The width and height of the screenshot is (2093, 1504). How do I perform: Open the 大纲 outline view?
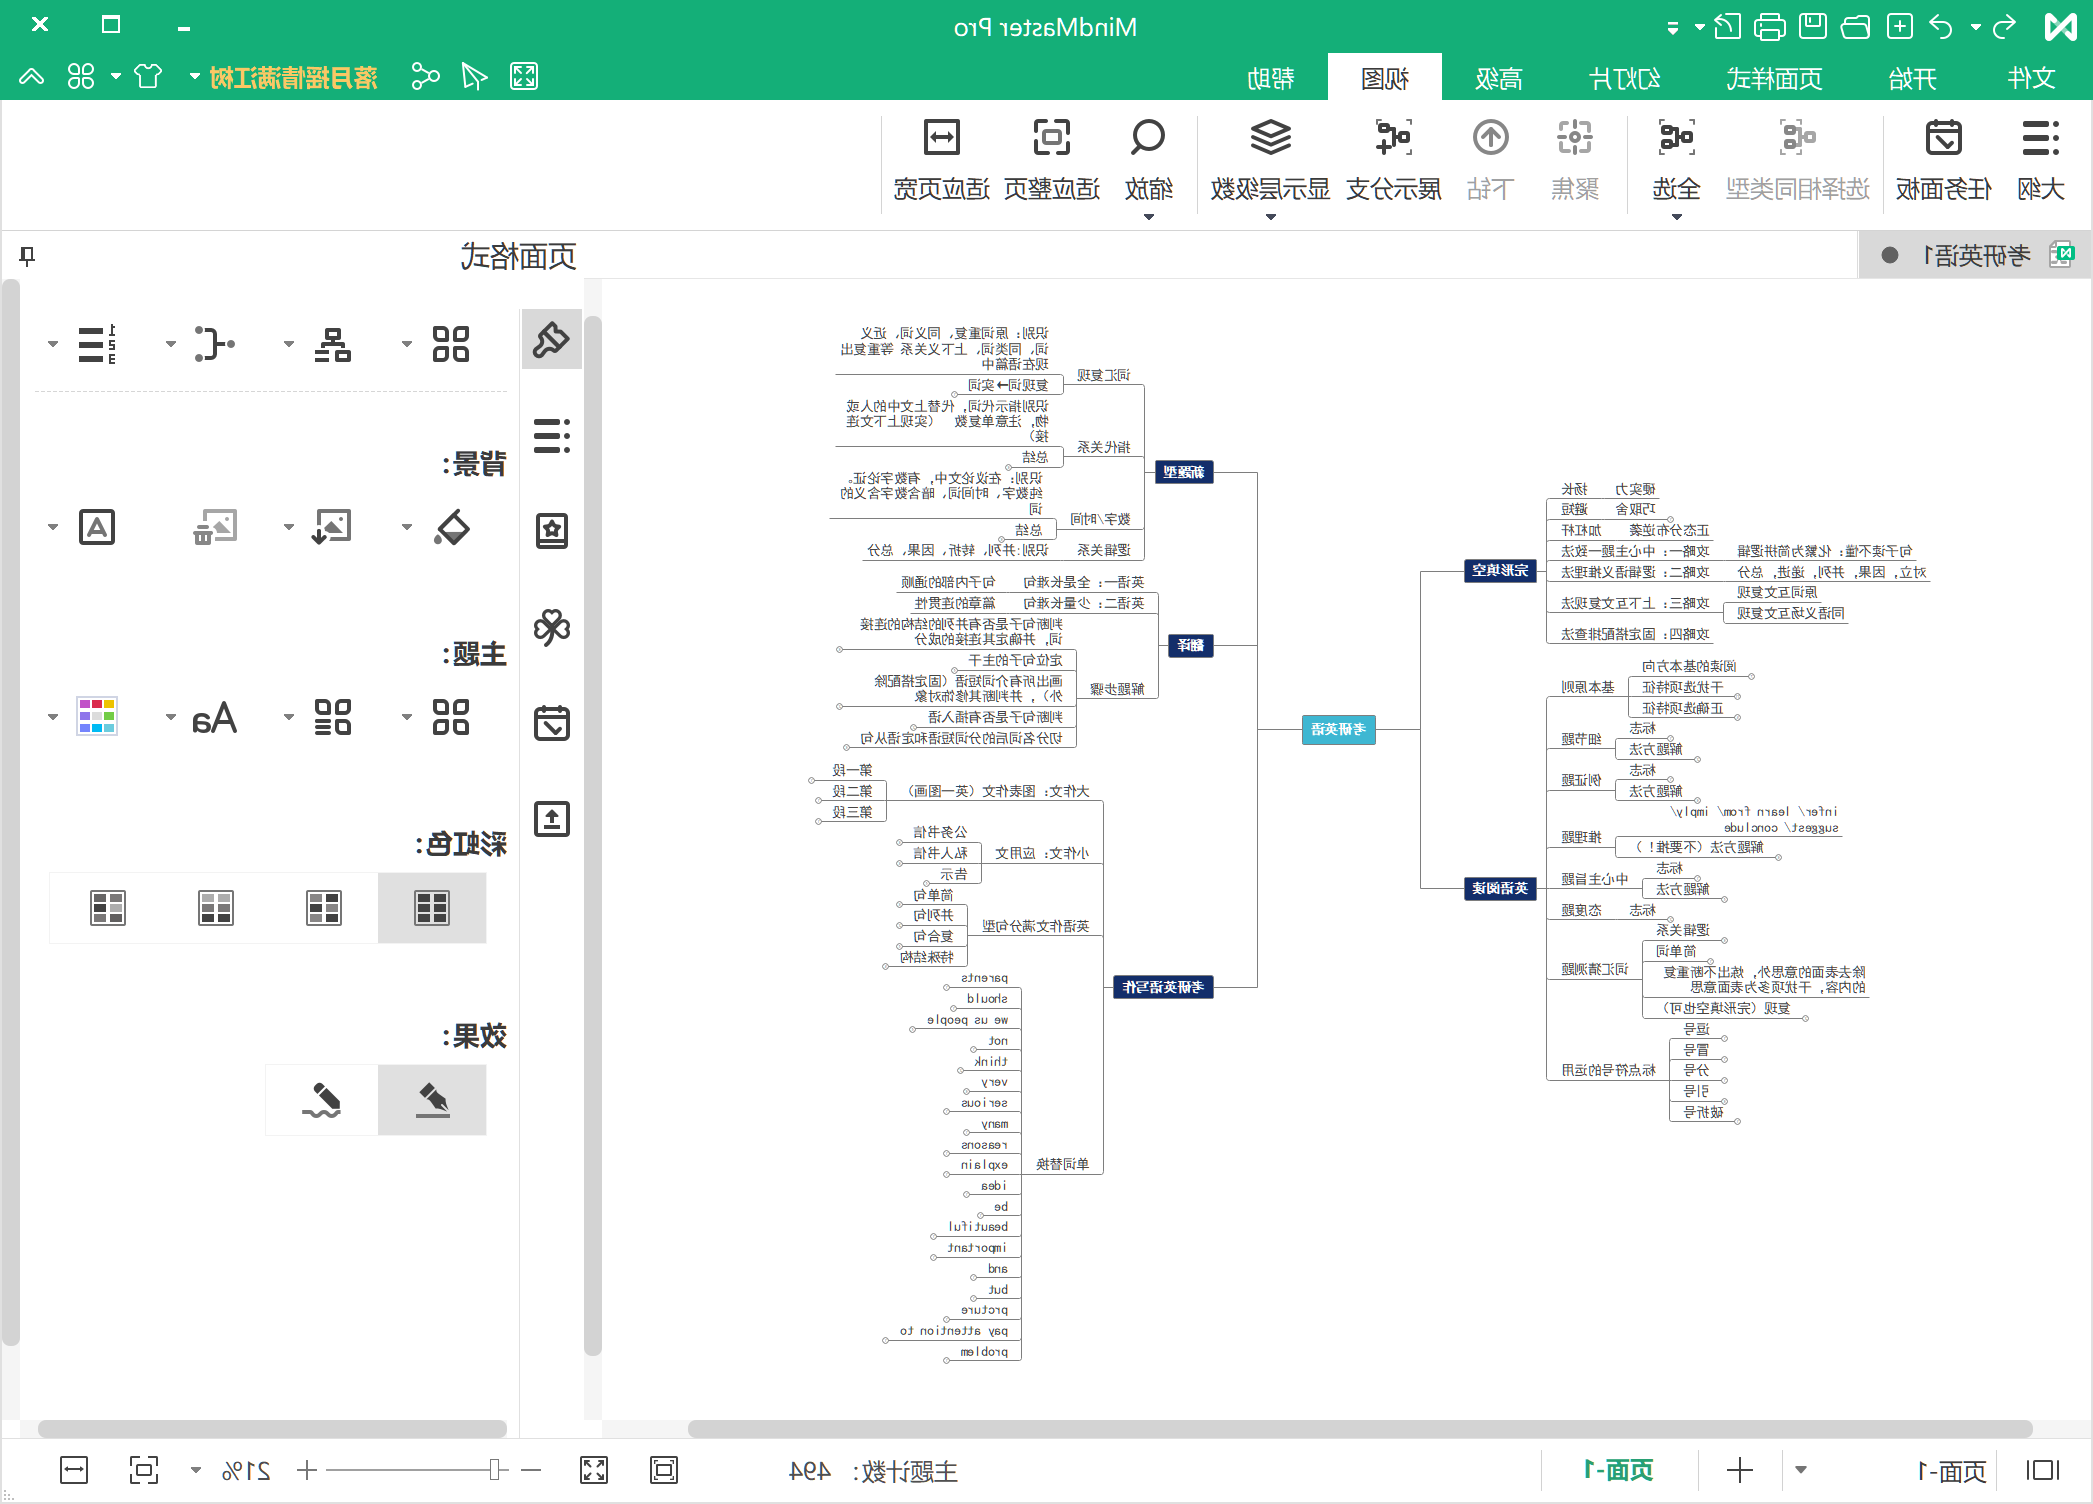[2041, 160]
